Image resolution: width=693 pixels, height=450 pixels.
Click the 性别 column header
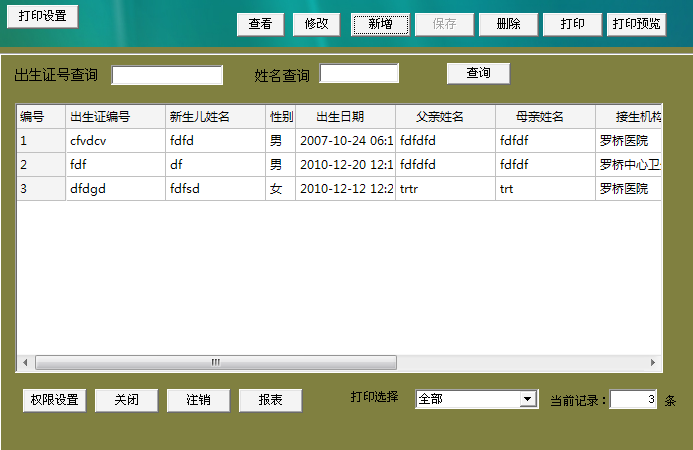281,117
